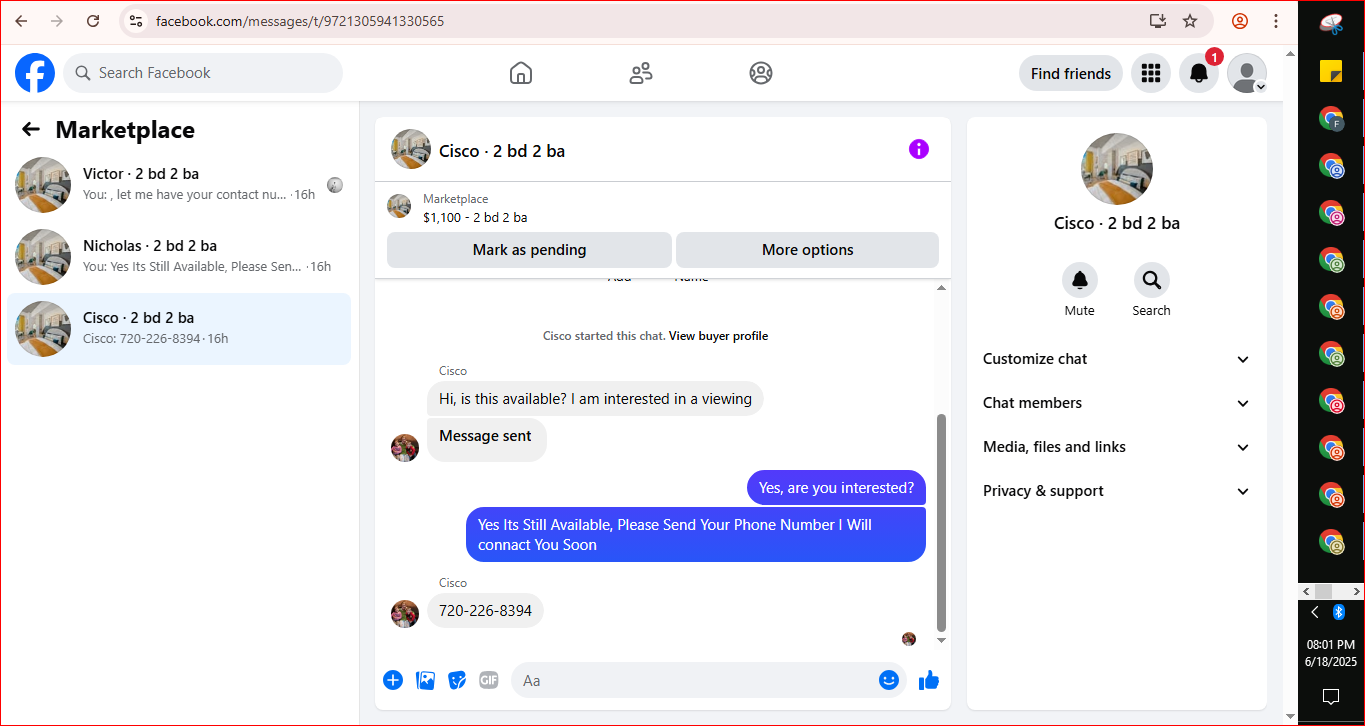Open the Windows notification center icon
Viewport: 1365px width, 726px height.
(x=1331, y=696)
